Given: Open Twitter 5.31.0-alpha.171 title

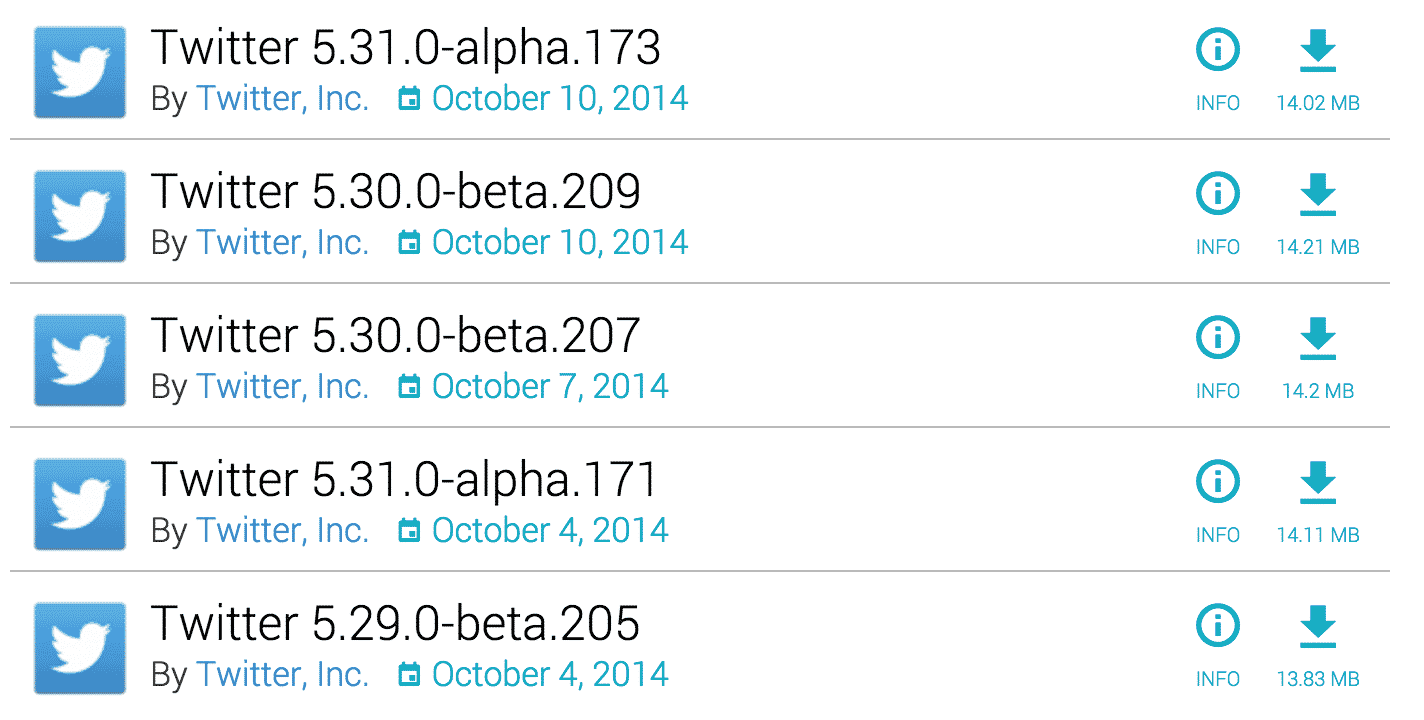Looking at the screenshot, I should (405, 479).
